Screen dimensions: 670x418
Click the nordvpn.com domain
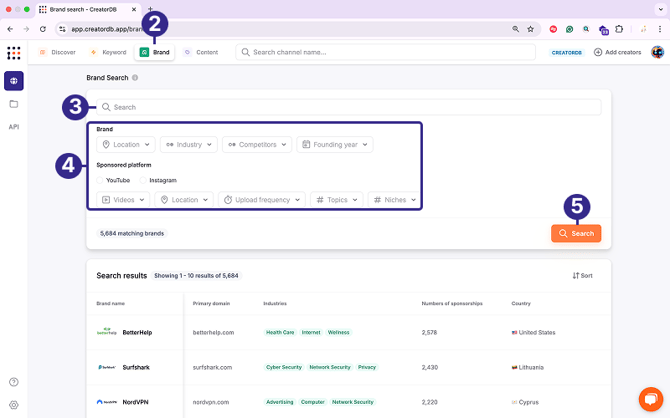coord(211,402)
